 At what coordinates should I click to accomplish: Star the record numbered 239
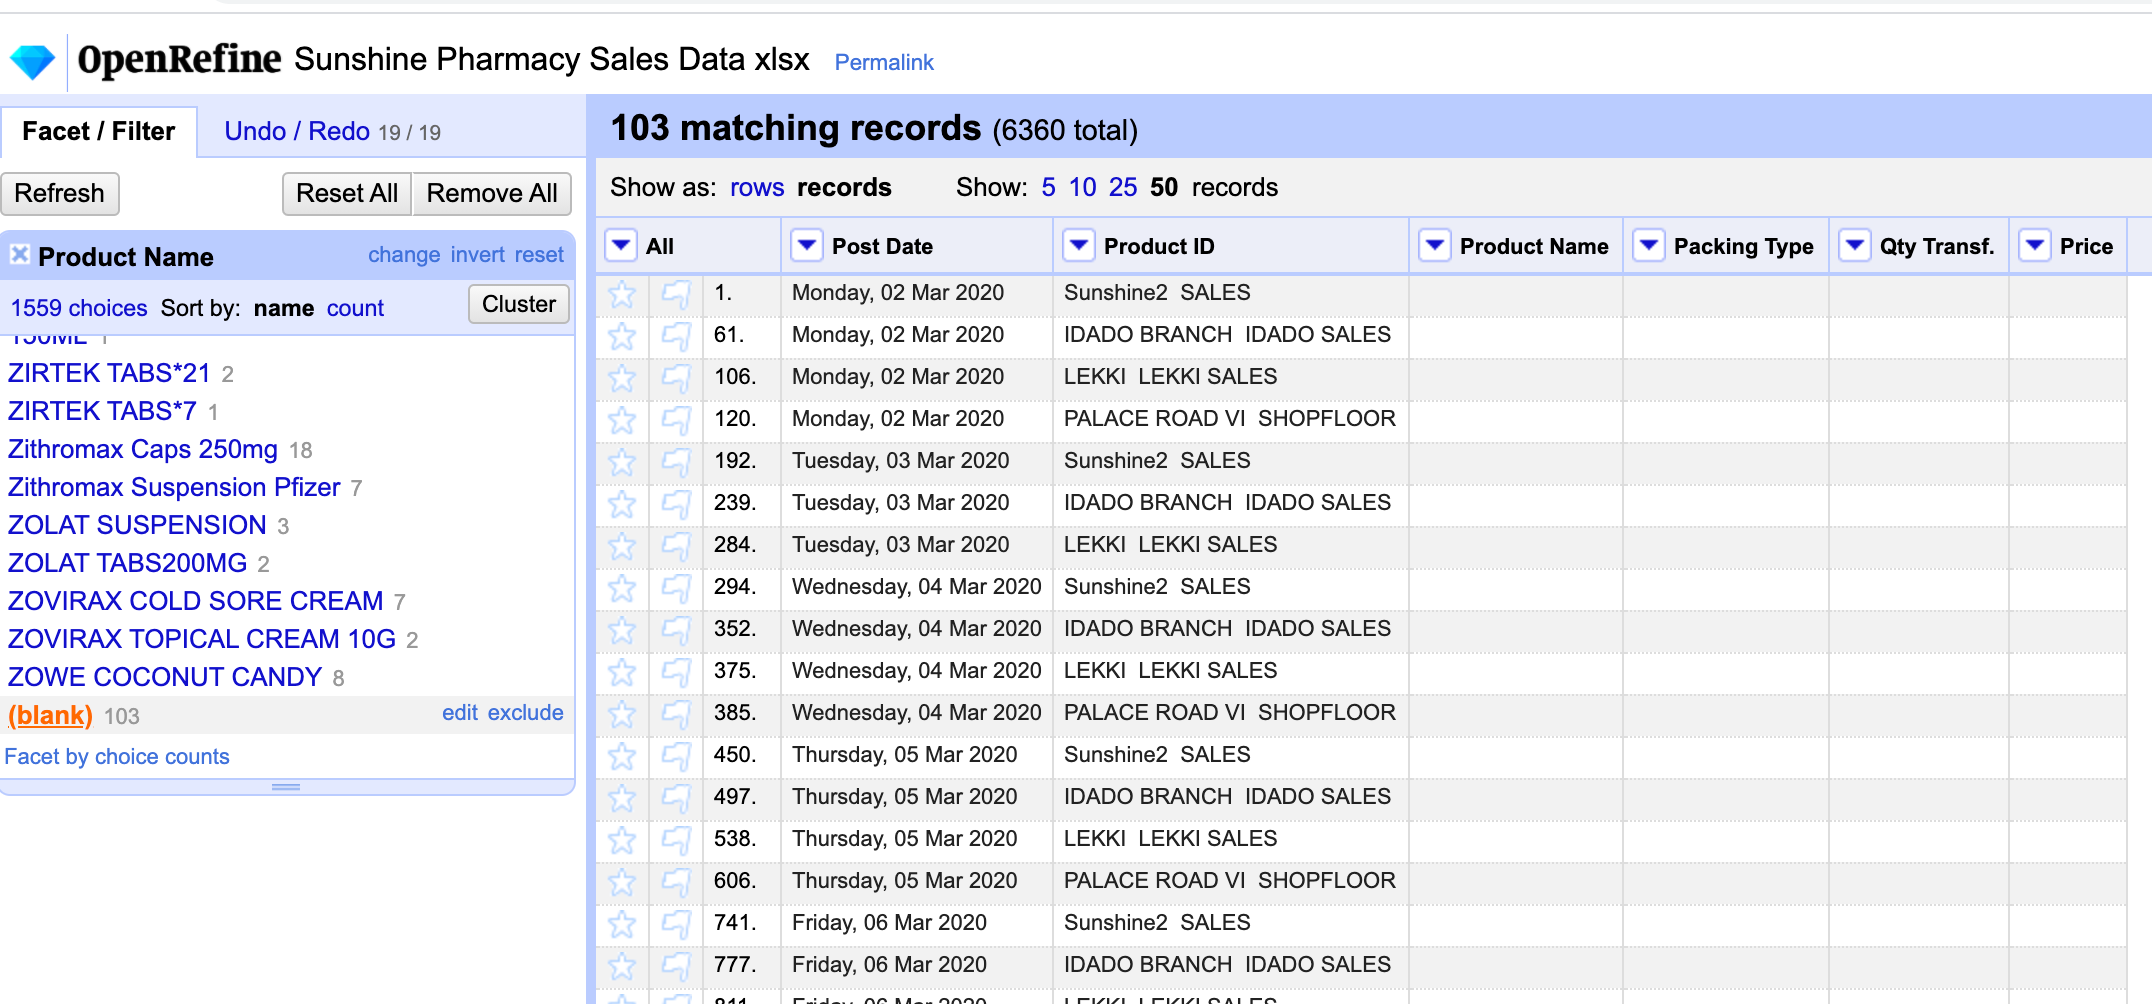tap(622, 504)
